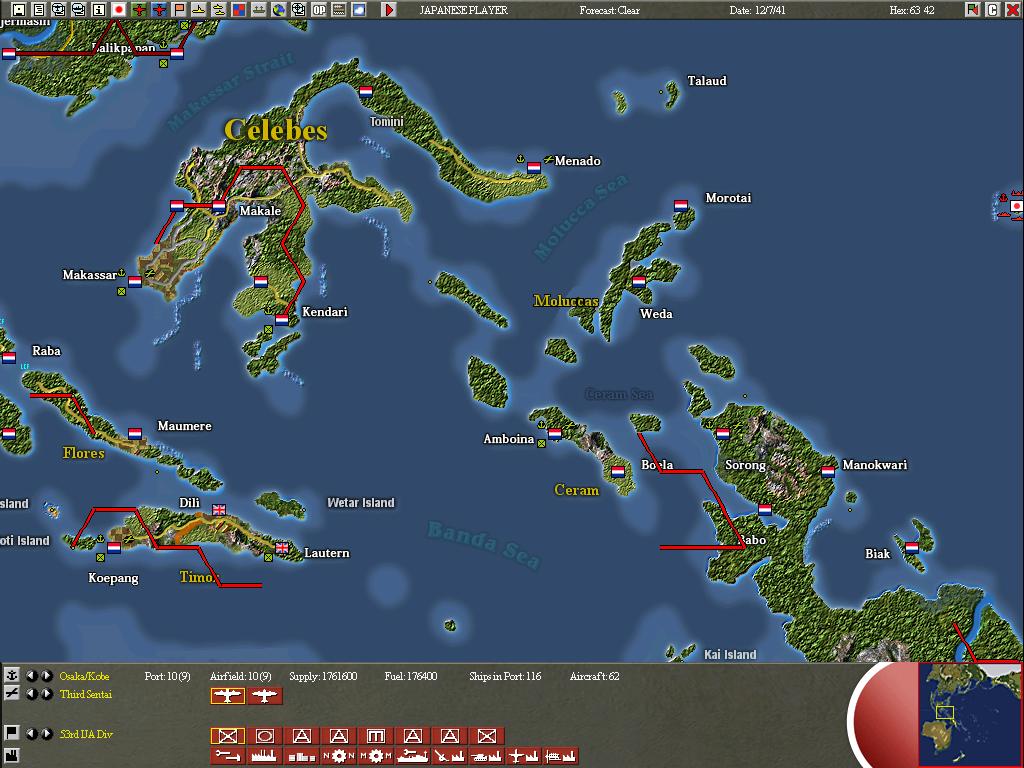Go to previous air group before Third Sentai

click(x=31, y=694)
